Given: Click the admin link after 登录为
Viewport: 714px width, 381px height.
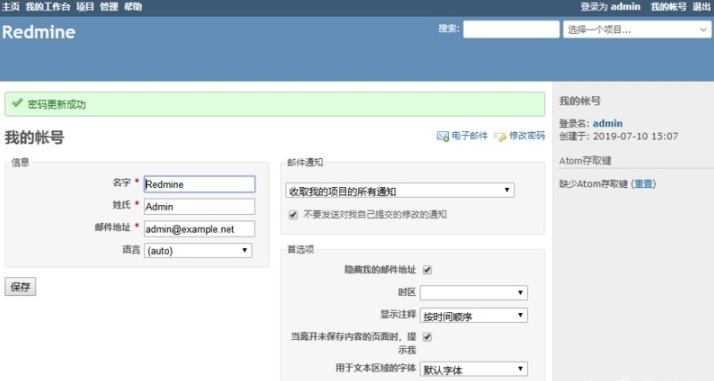Looking at the screenshot, I should pyautogui.click(x=626, y=7).
